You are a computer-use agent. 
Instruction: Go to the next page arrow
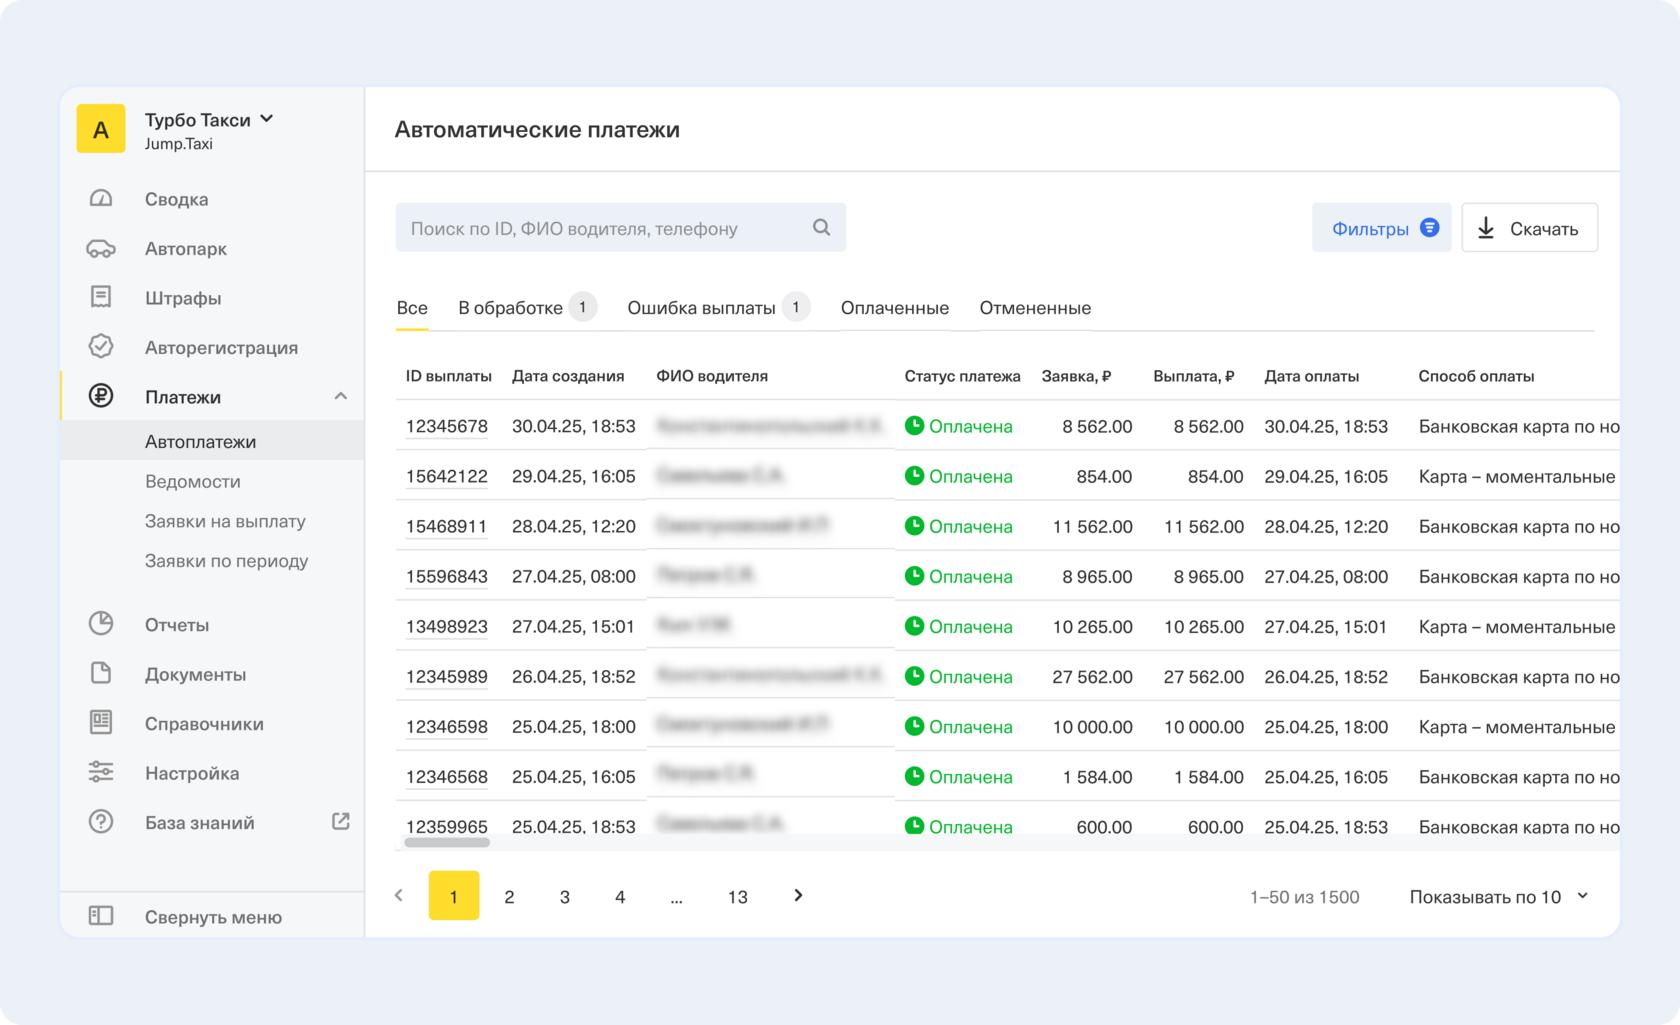pyautogui.click(x=798, y=895)
